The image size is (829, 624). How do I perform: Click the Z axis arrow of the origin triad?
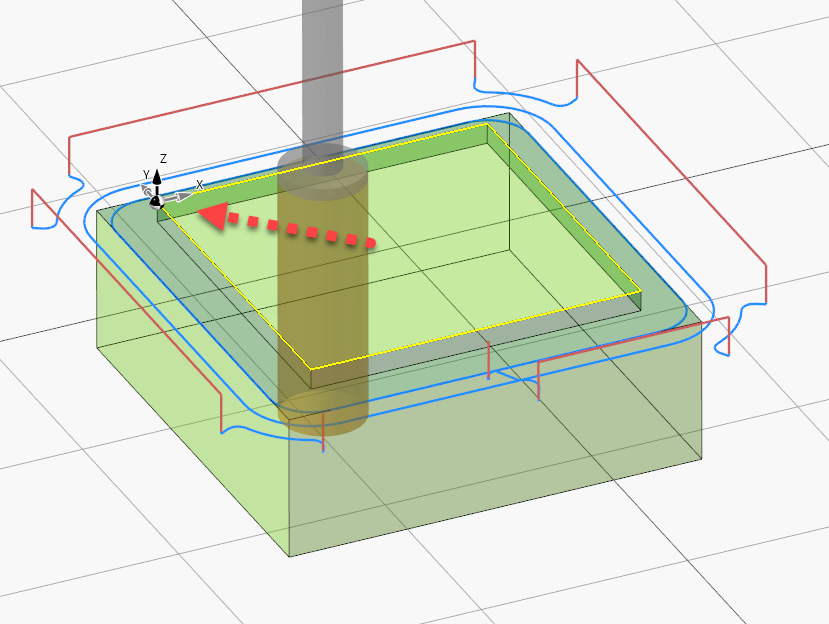tap(157, 178)
